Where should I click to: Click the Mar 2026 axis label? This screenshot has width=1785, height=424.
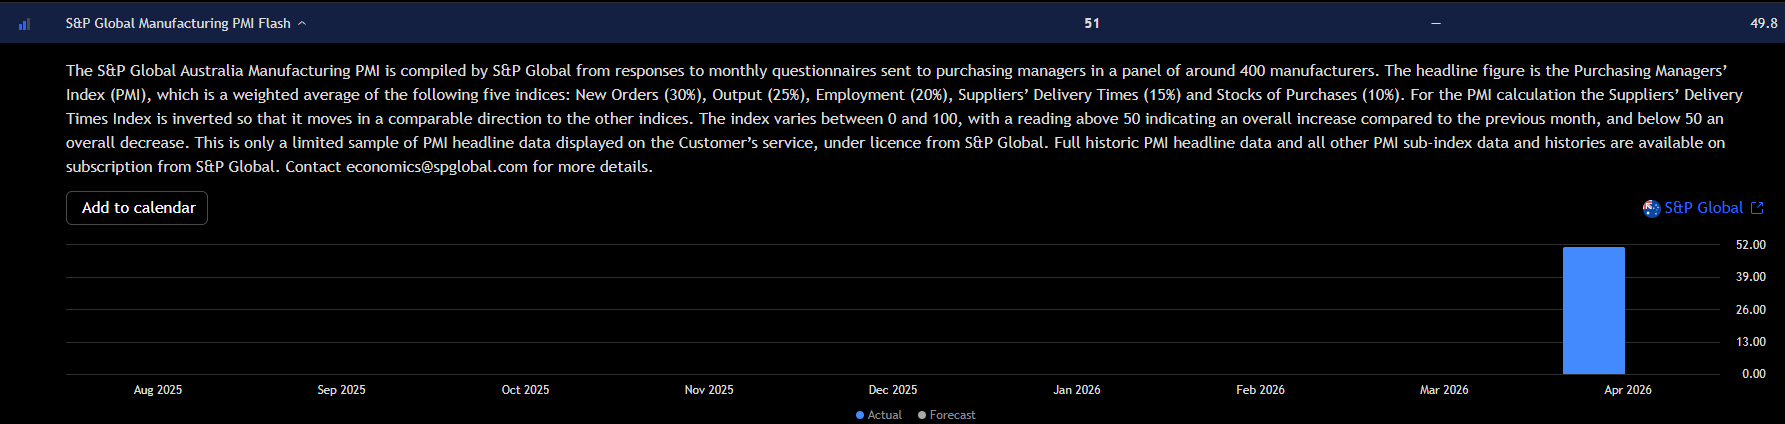(1444, 390)
